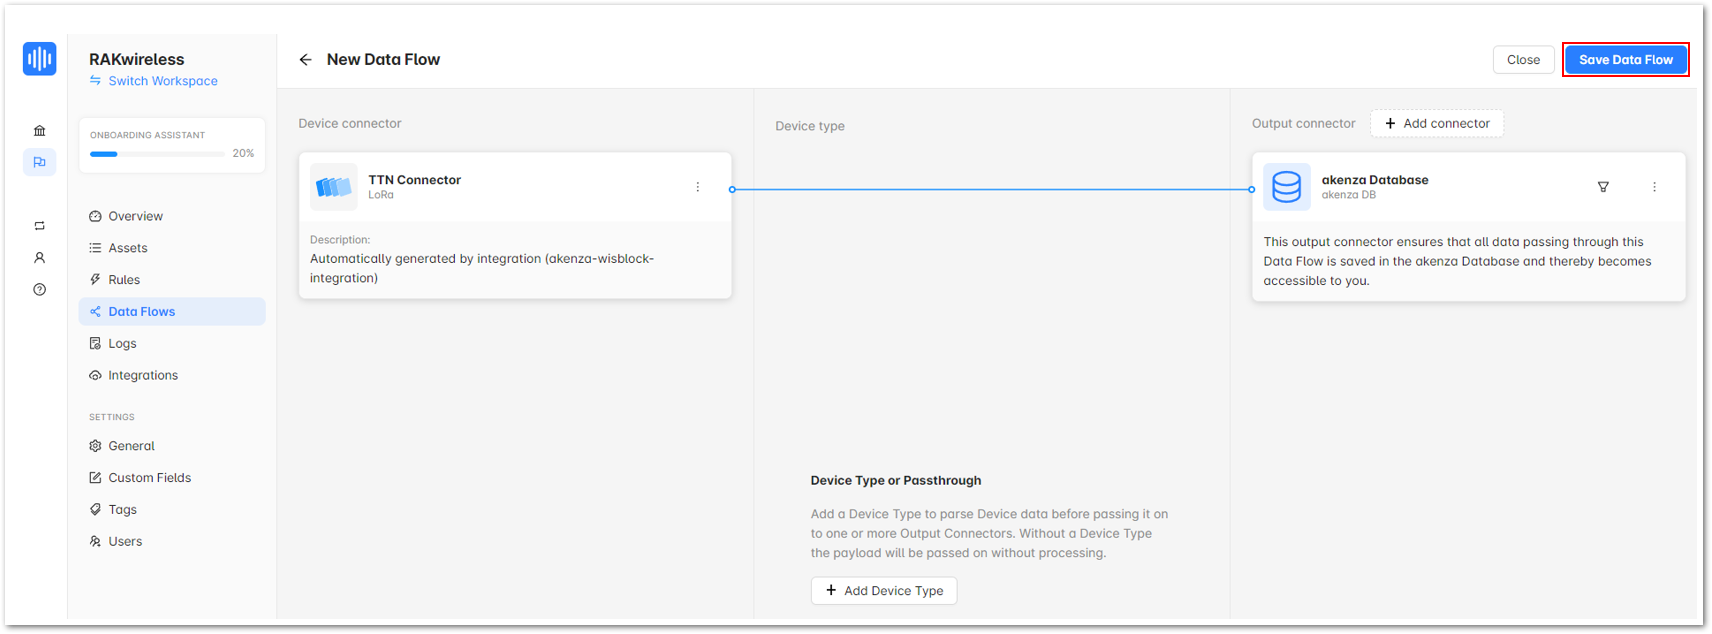Click the Assets list icon in sidebar
The width and height of the screenshot is (1712, 634).
[x=95, y=248]
